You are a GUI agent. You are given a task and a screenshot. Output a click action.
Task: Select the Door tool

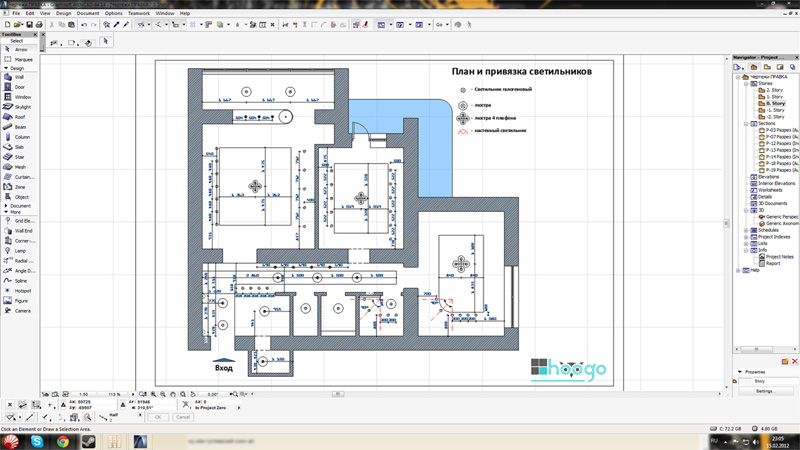tap(19, 87)
